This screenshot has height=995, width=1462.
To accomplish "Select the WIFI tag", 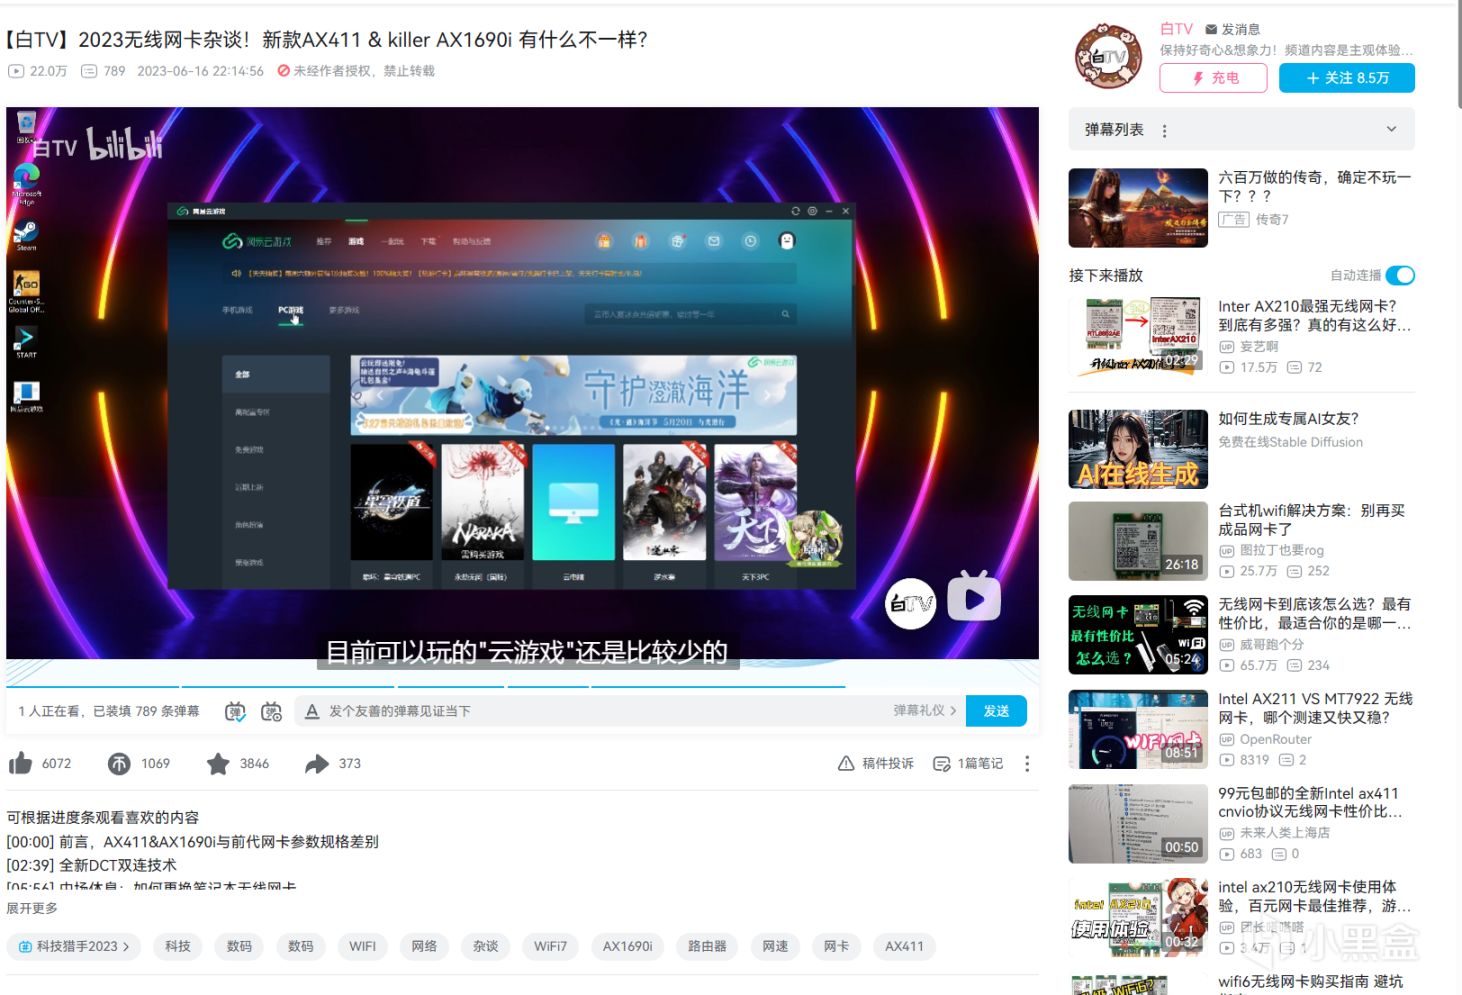I will pos(363,946).
